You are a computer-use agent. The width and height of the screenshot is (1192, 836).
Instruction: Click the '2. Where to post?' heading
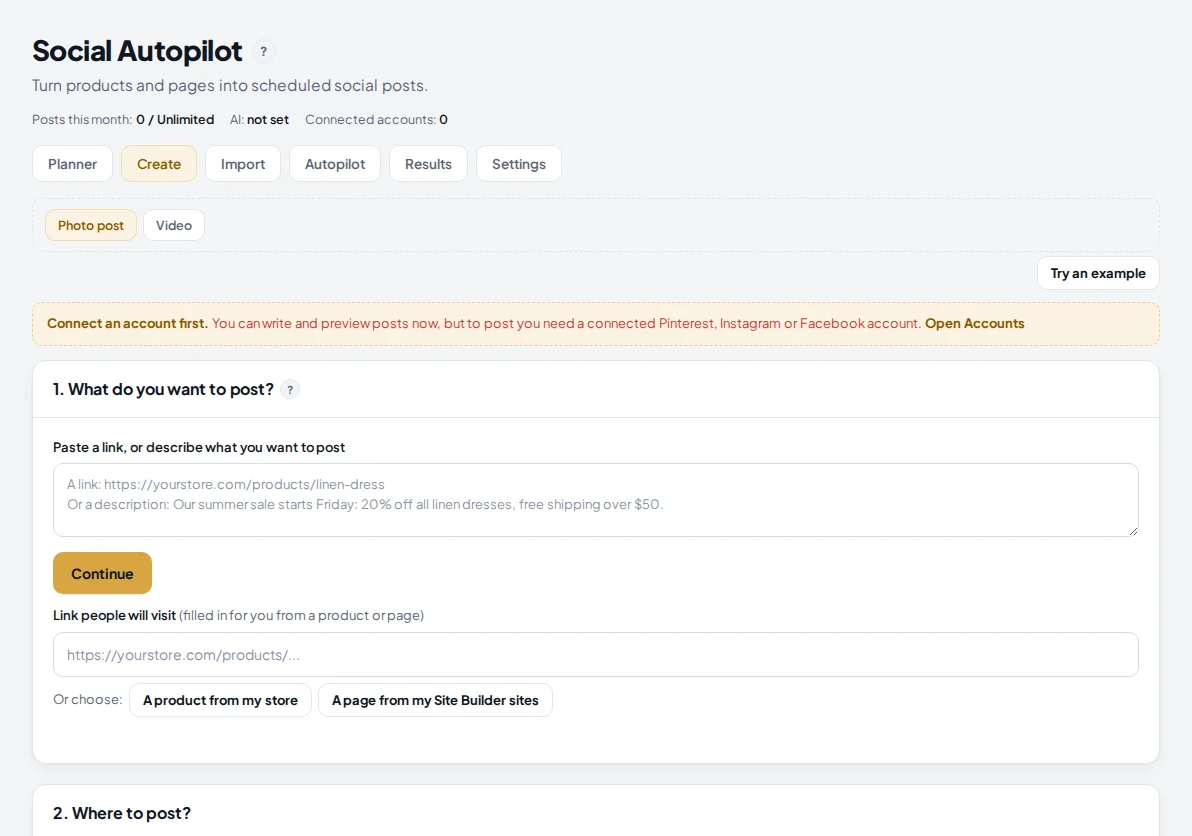tap(122, 813)
